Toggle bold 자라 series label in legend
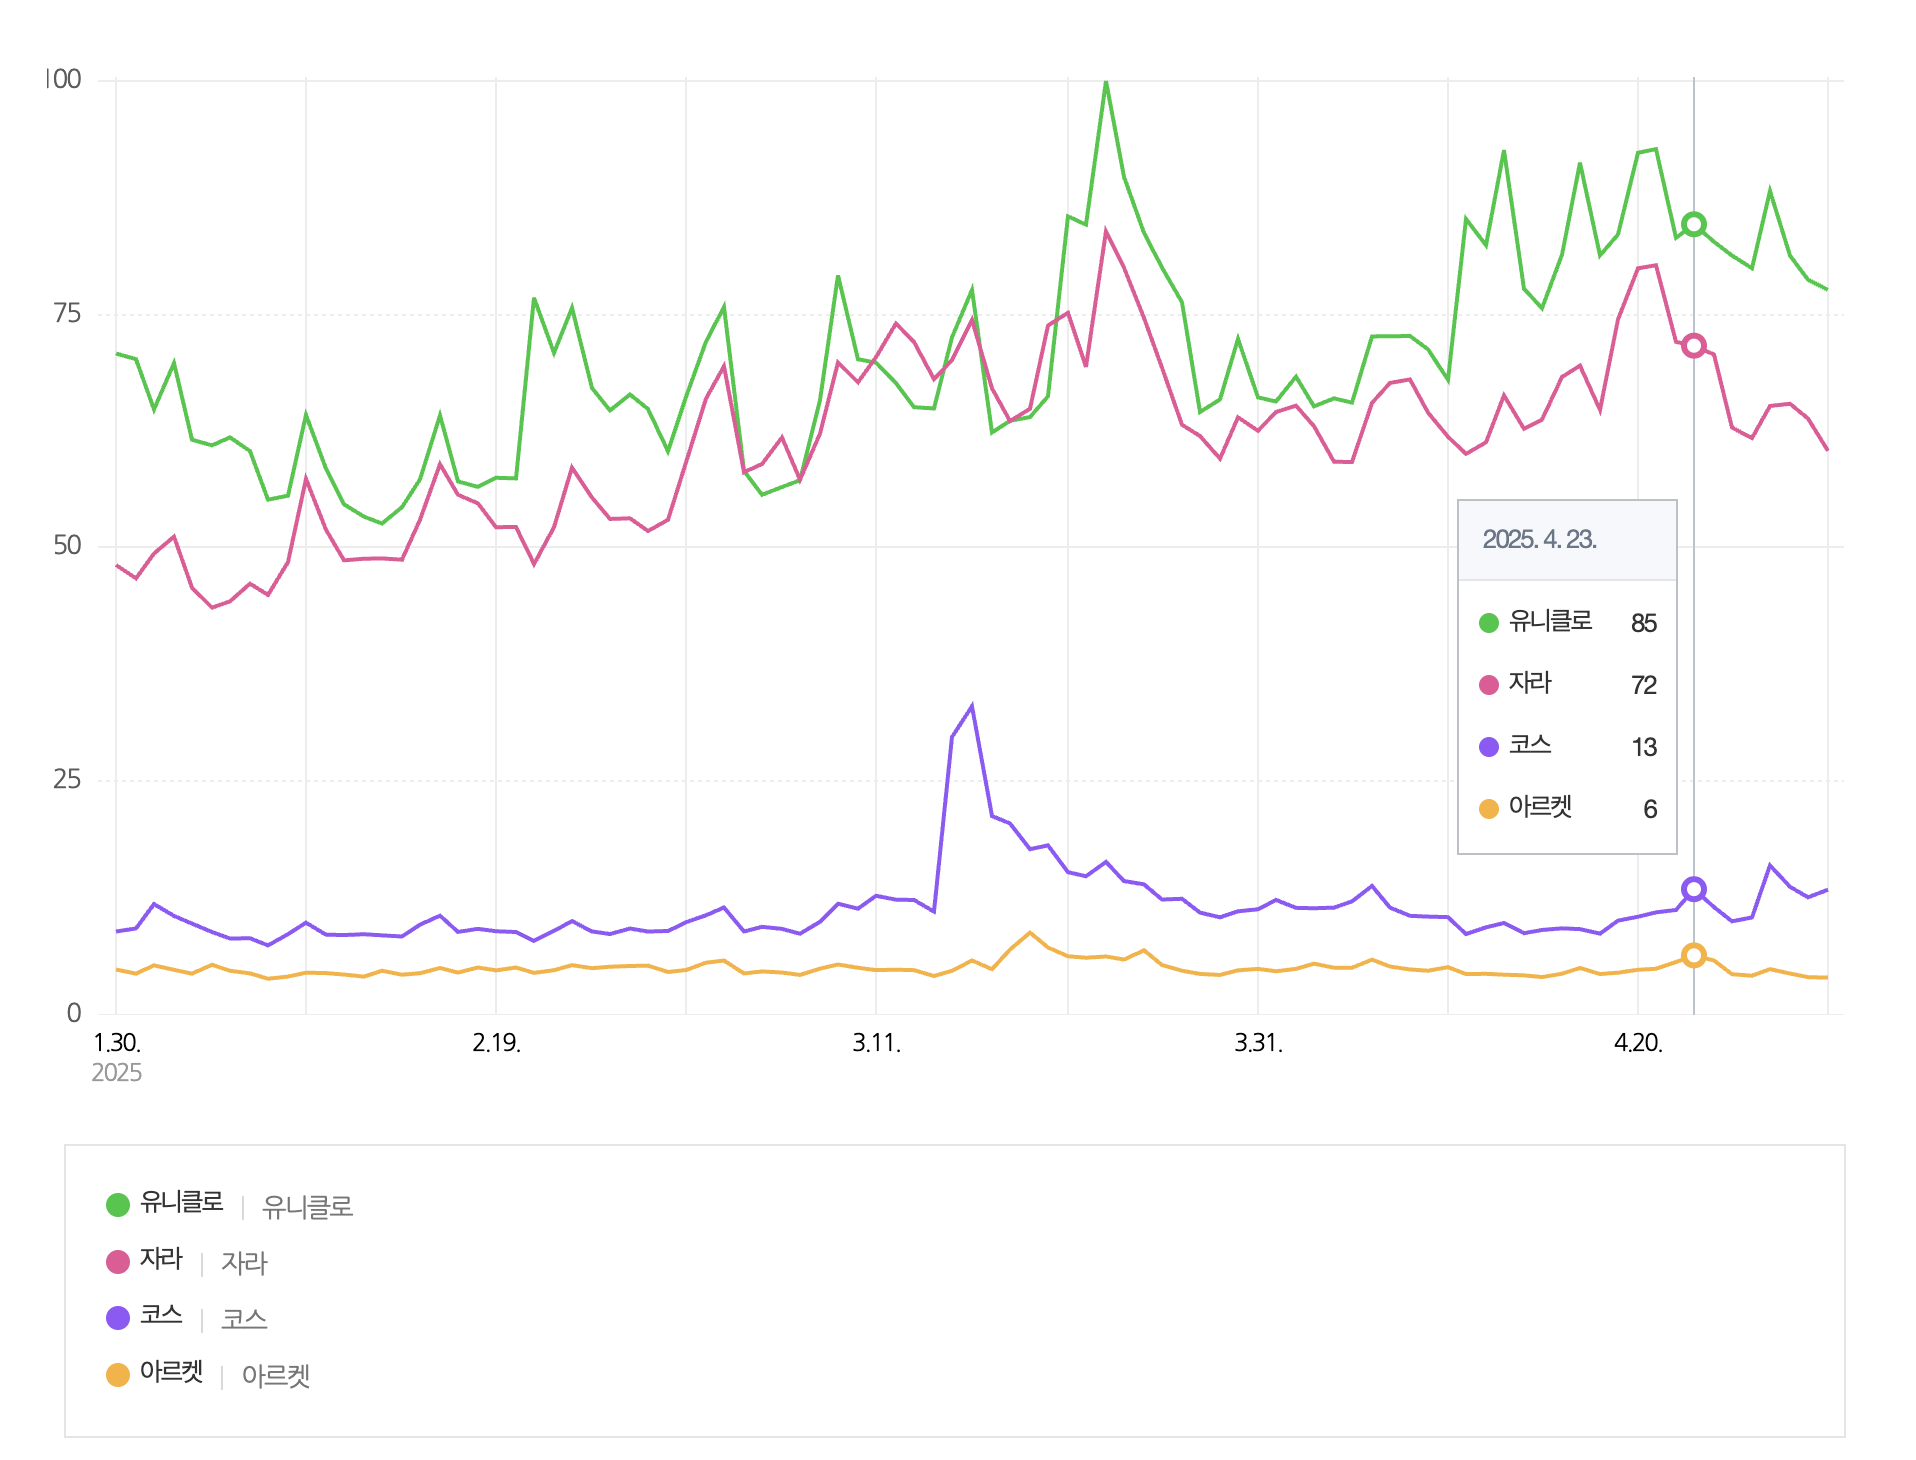This screenshot has height=1460, width=1916. (161, 1259)
